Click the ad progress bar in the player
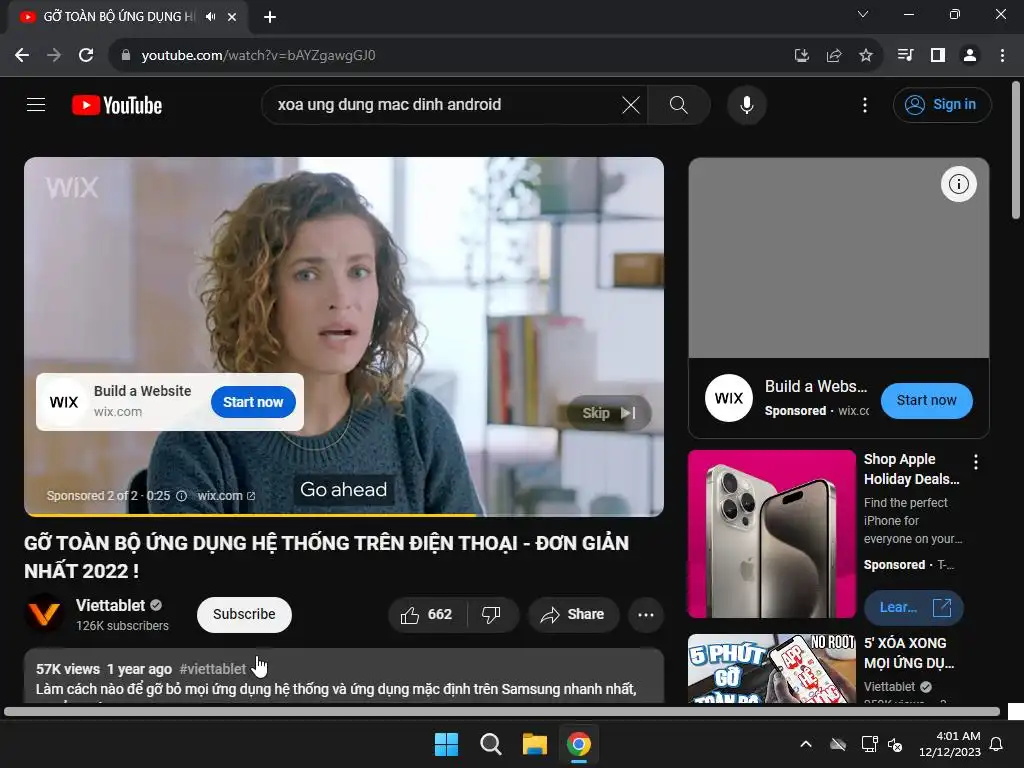 pos(344,515)
